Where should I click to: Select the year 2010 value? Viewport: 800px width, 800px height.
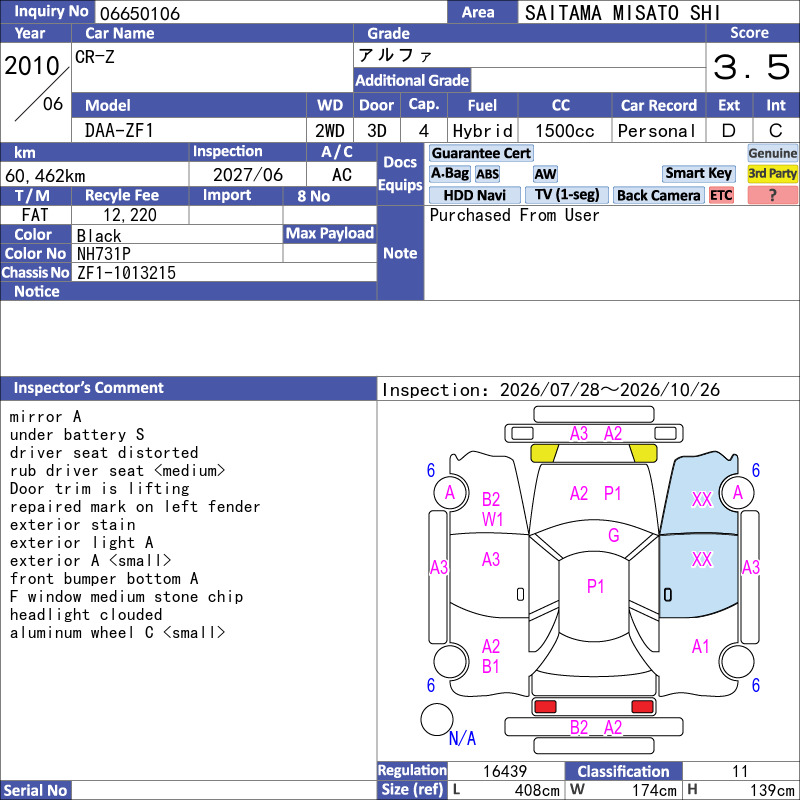(32, 66)
